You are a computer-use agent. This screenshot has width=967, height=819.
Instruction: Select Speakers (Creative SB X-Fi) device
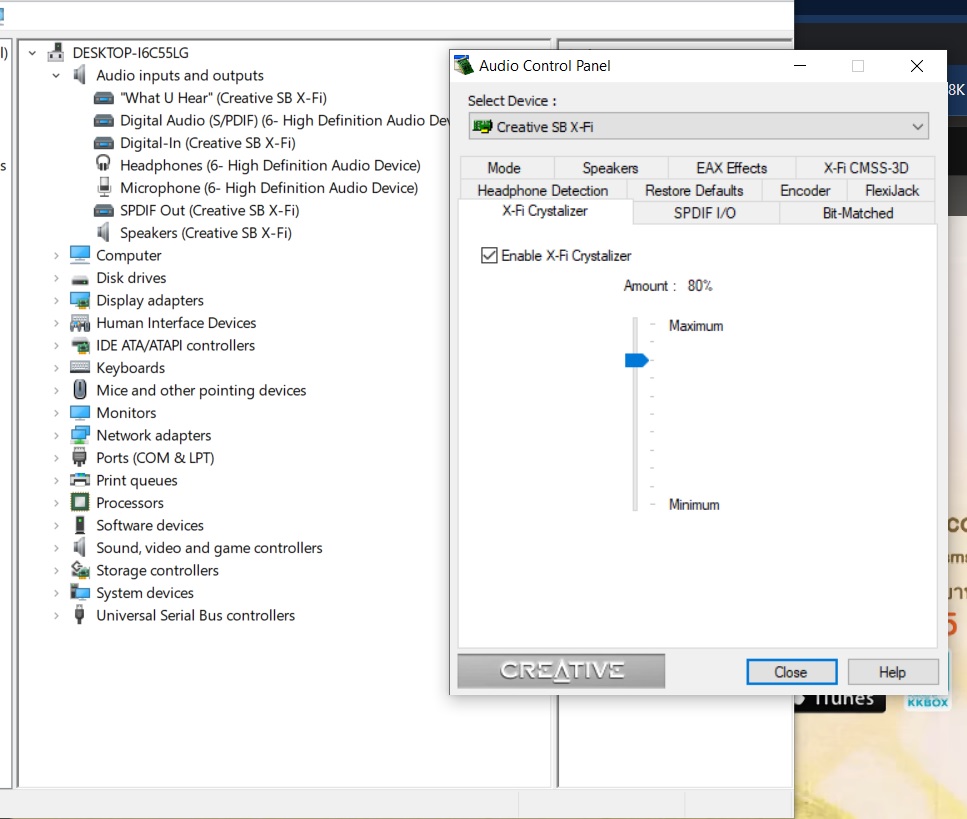click(206, 233)
